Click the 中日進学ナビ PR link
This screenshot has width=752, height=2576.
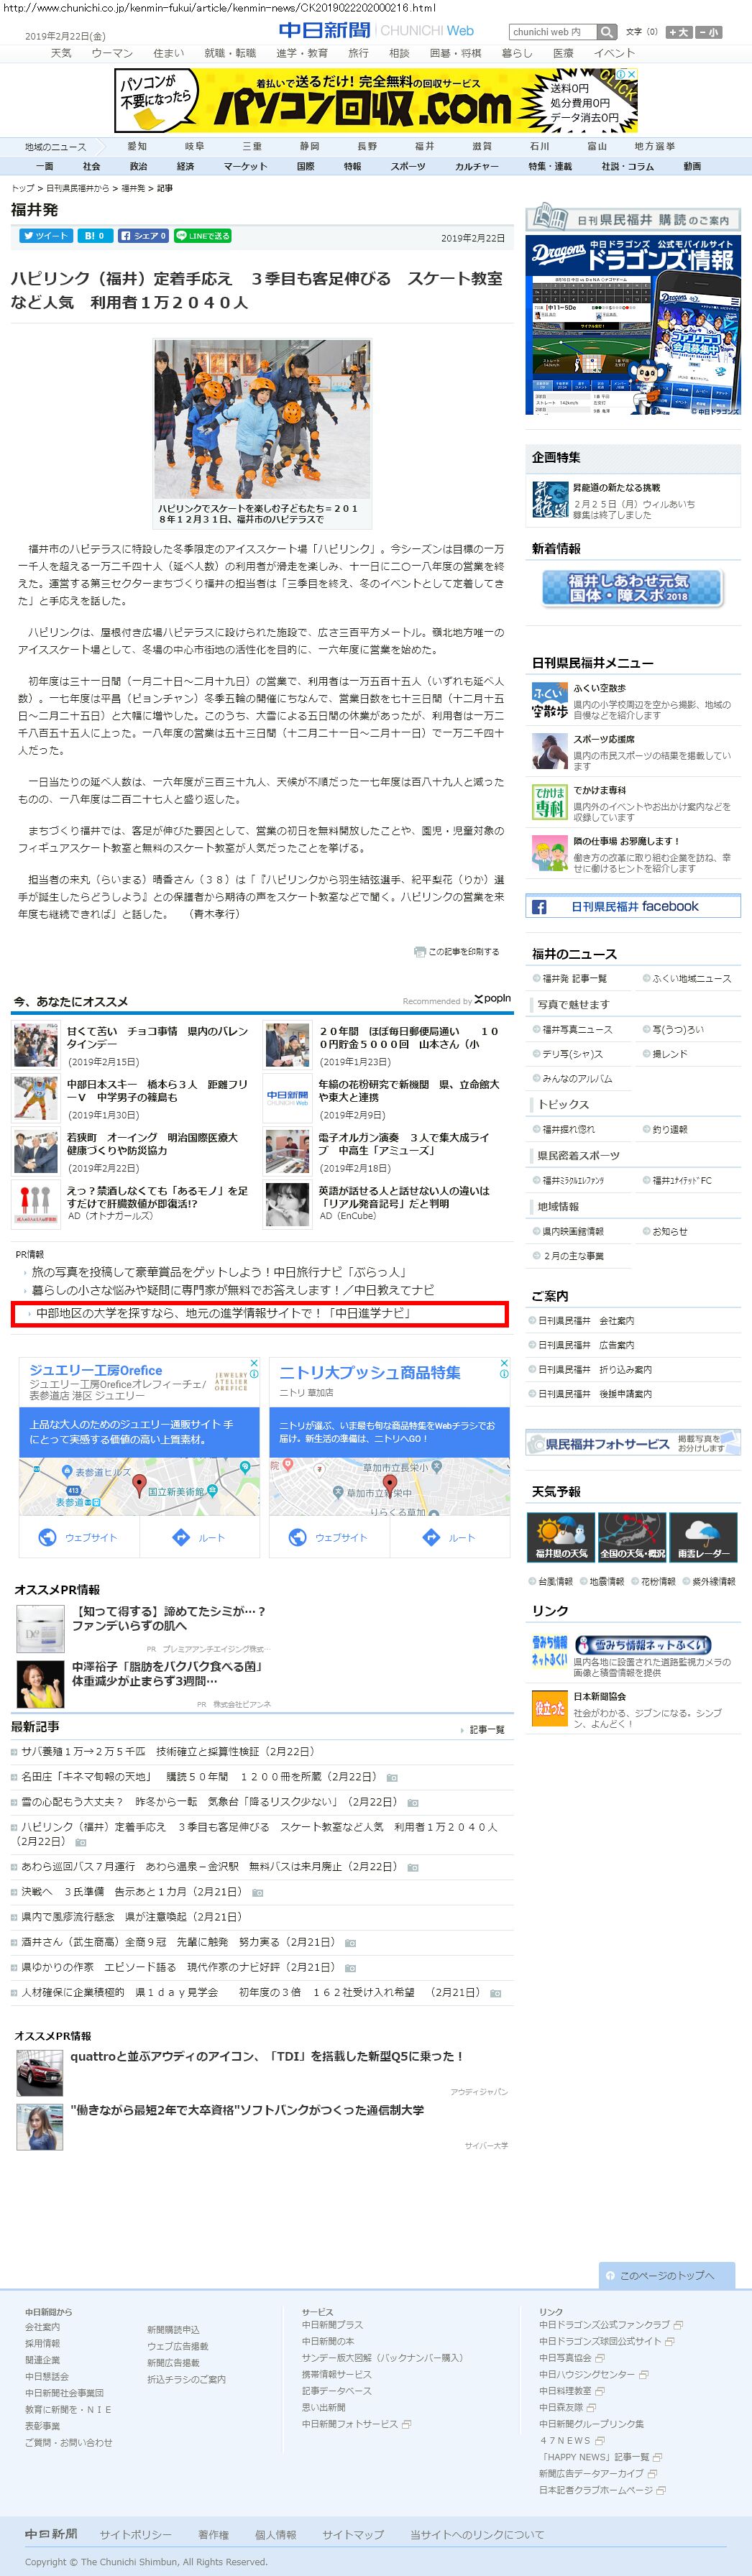pyautogui.click(x=224, y=1313)
